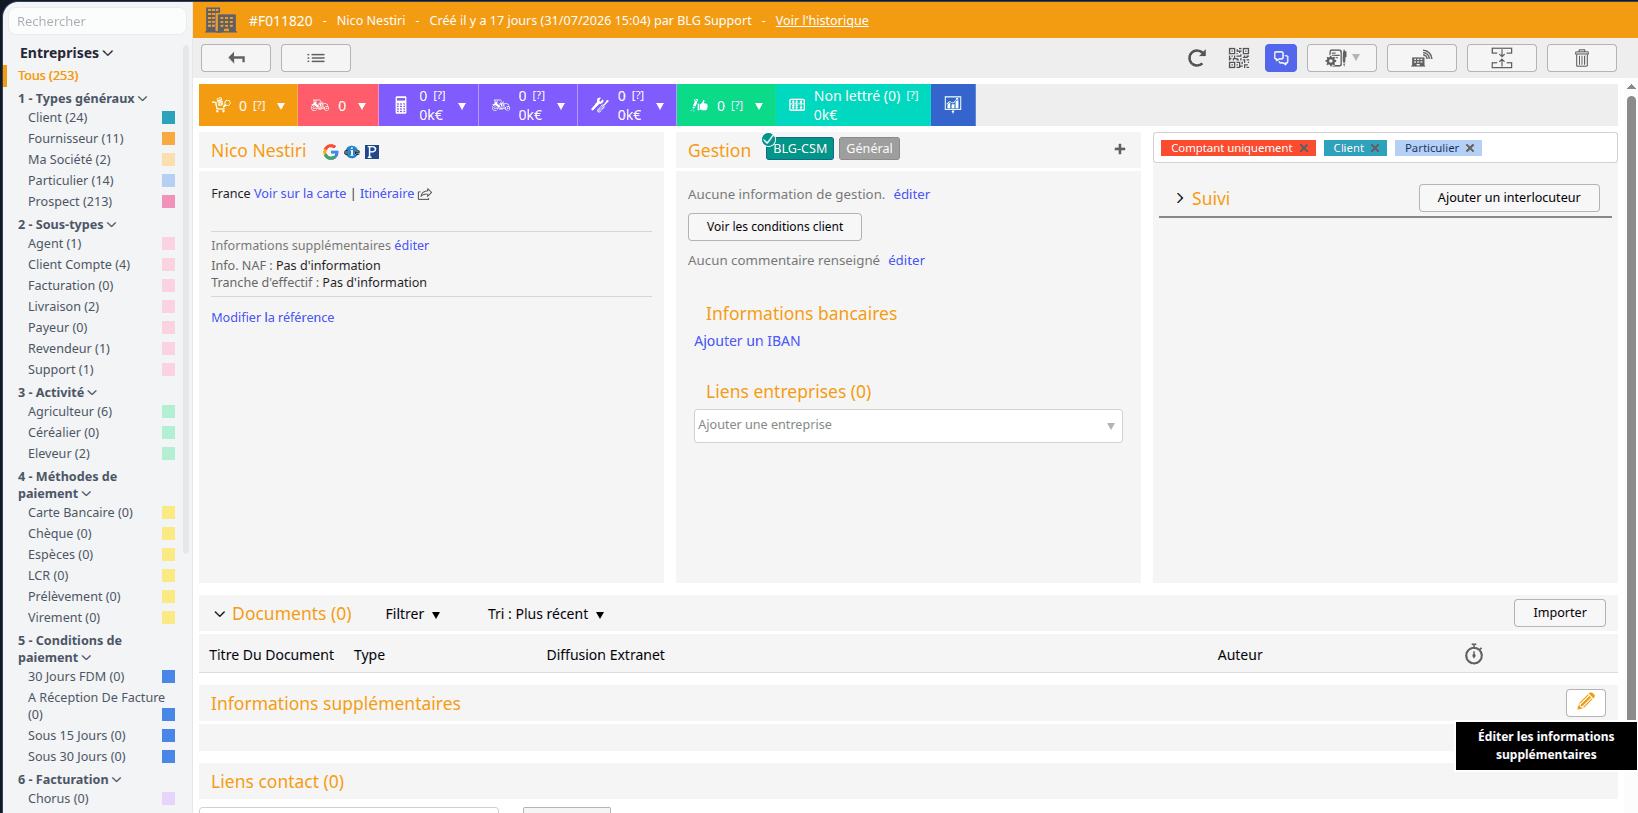Filter by Fournisseur (11)
This screenshot has width=1638, height=813.
pyautogui.click(x=76, y=138)
